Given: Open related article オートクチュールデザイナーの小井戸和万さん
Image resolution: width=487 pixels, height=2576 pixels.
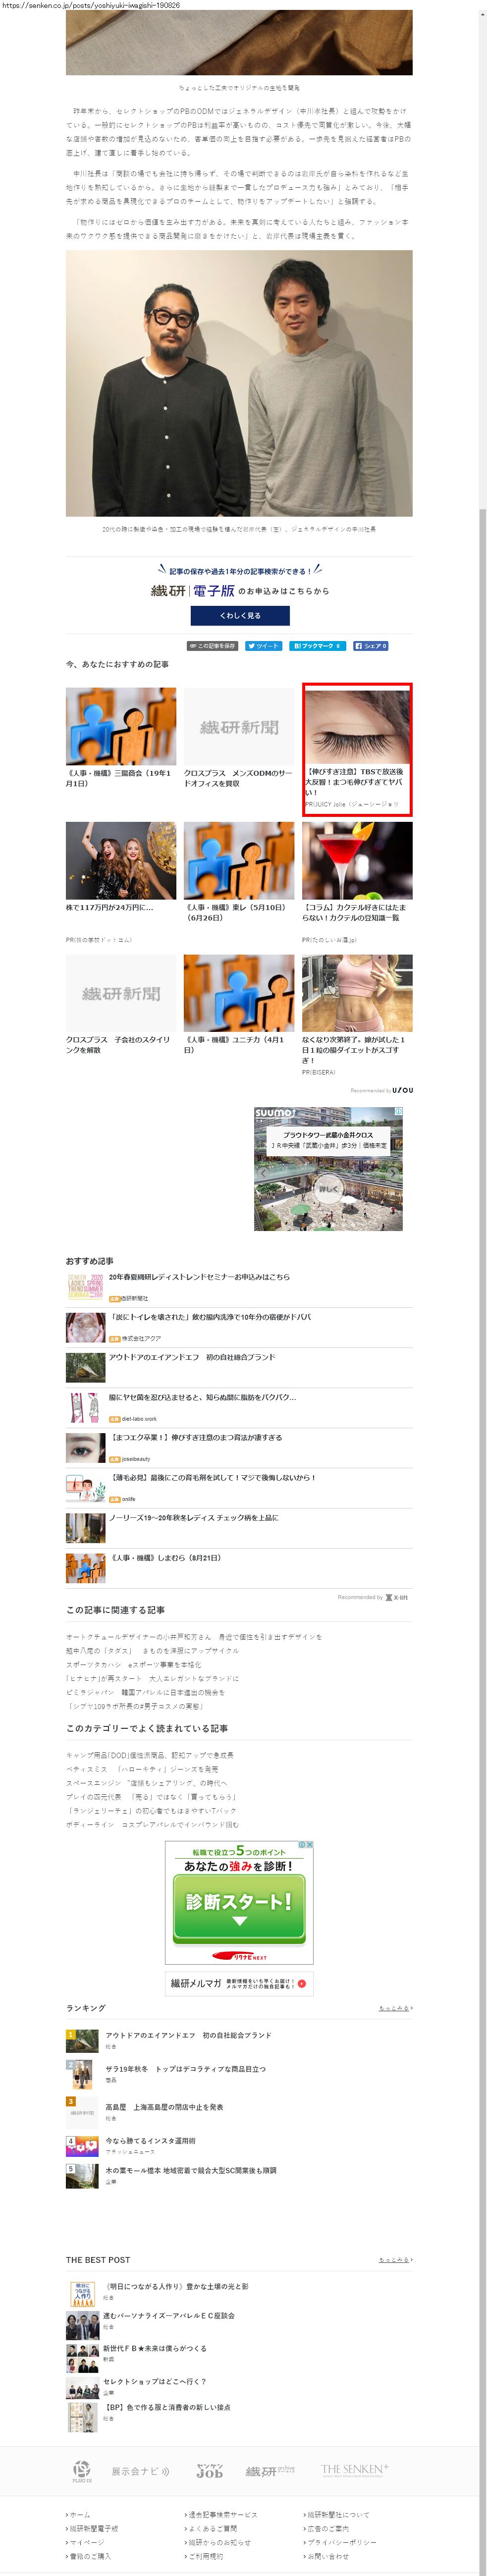Looking at the screenshot, I should pyautogui.click(x=194, y=1637).
